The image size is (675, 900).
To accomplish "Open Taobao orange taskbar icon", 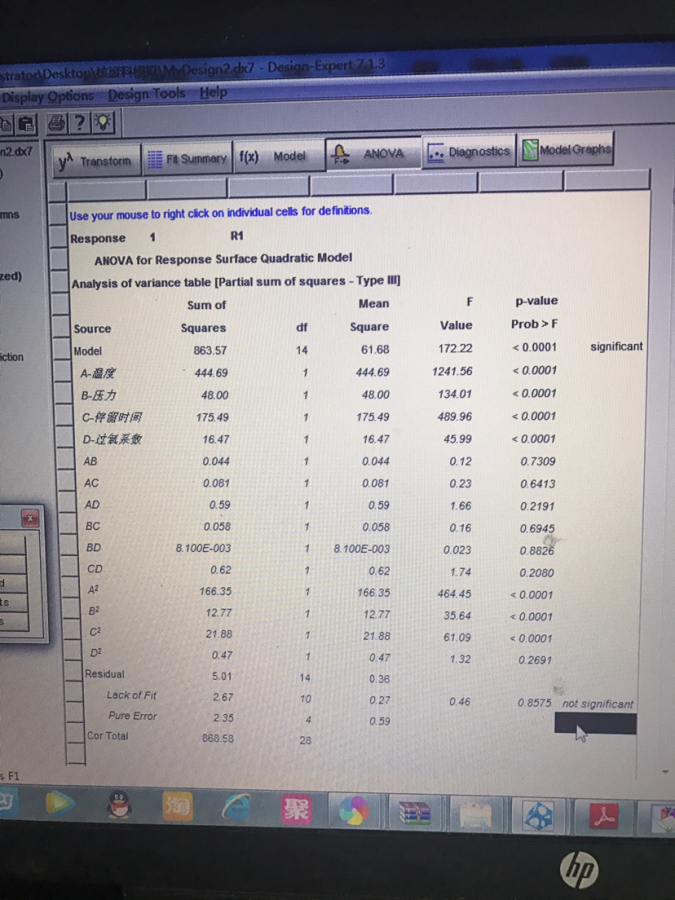I will click(x=178, y=806).
